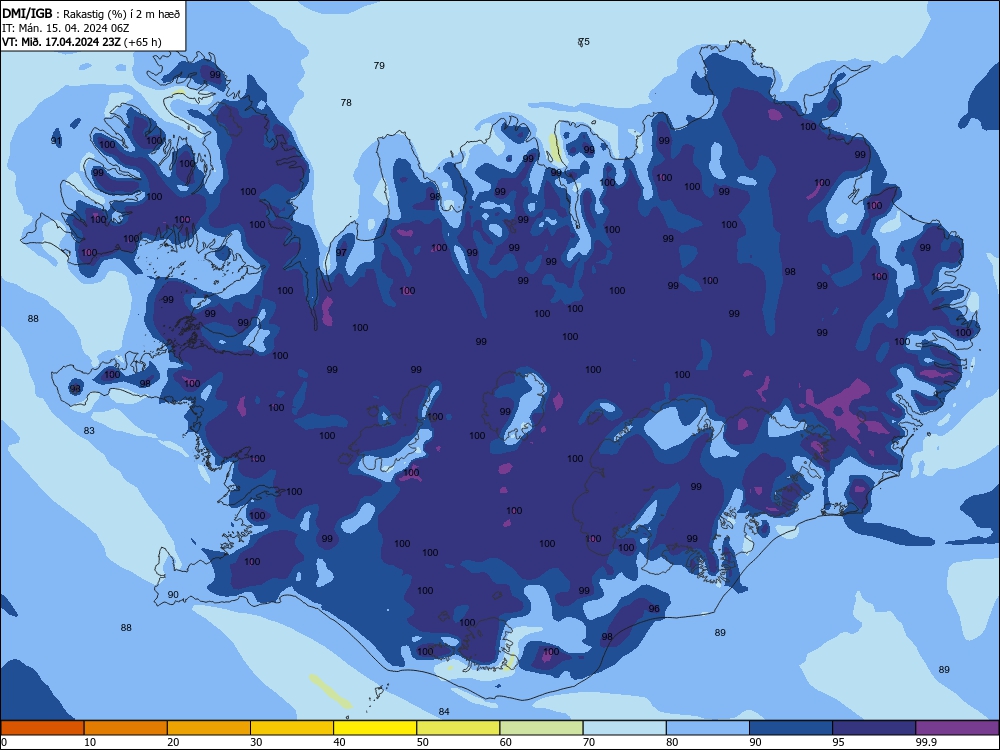Click the pale blue 70–80 legend swatch
Viewport: 1000px width, 750px height.
click(624, 728)
